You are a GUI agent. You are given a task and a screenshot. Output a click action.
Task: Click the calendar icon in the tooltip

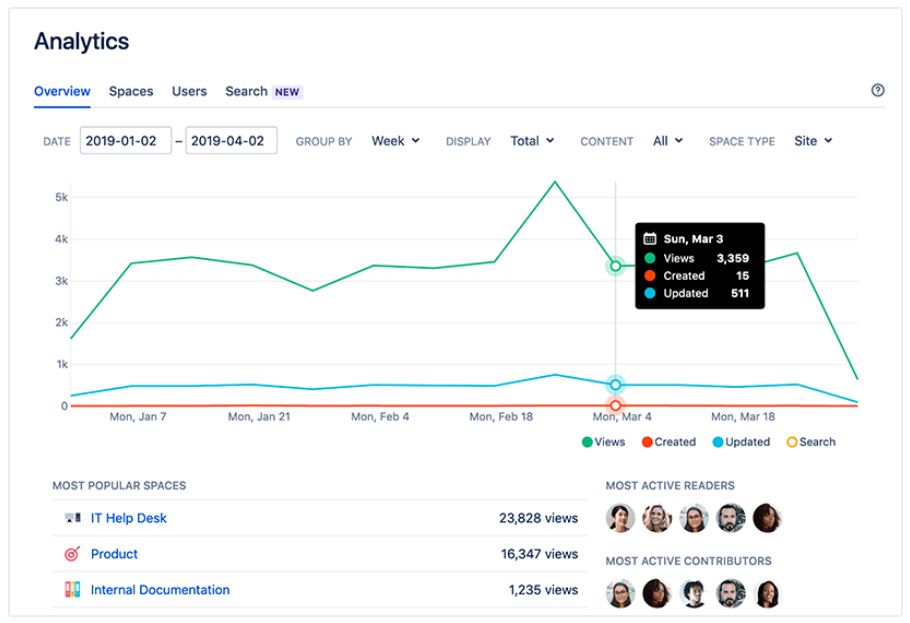click(649, 239)
